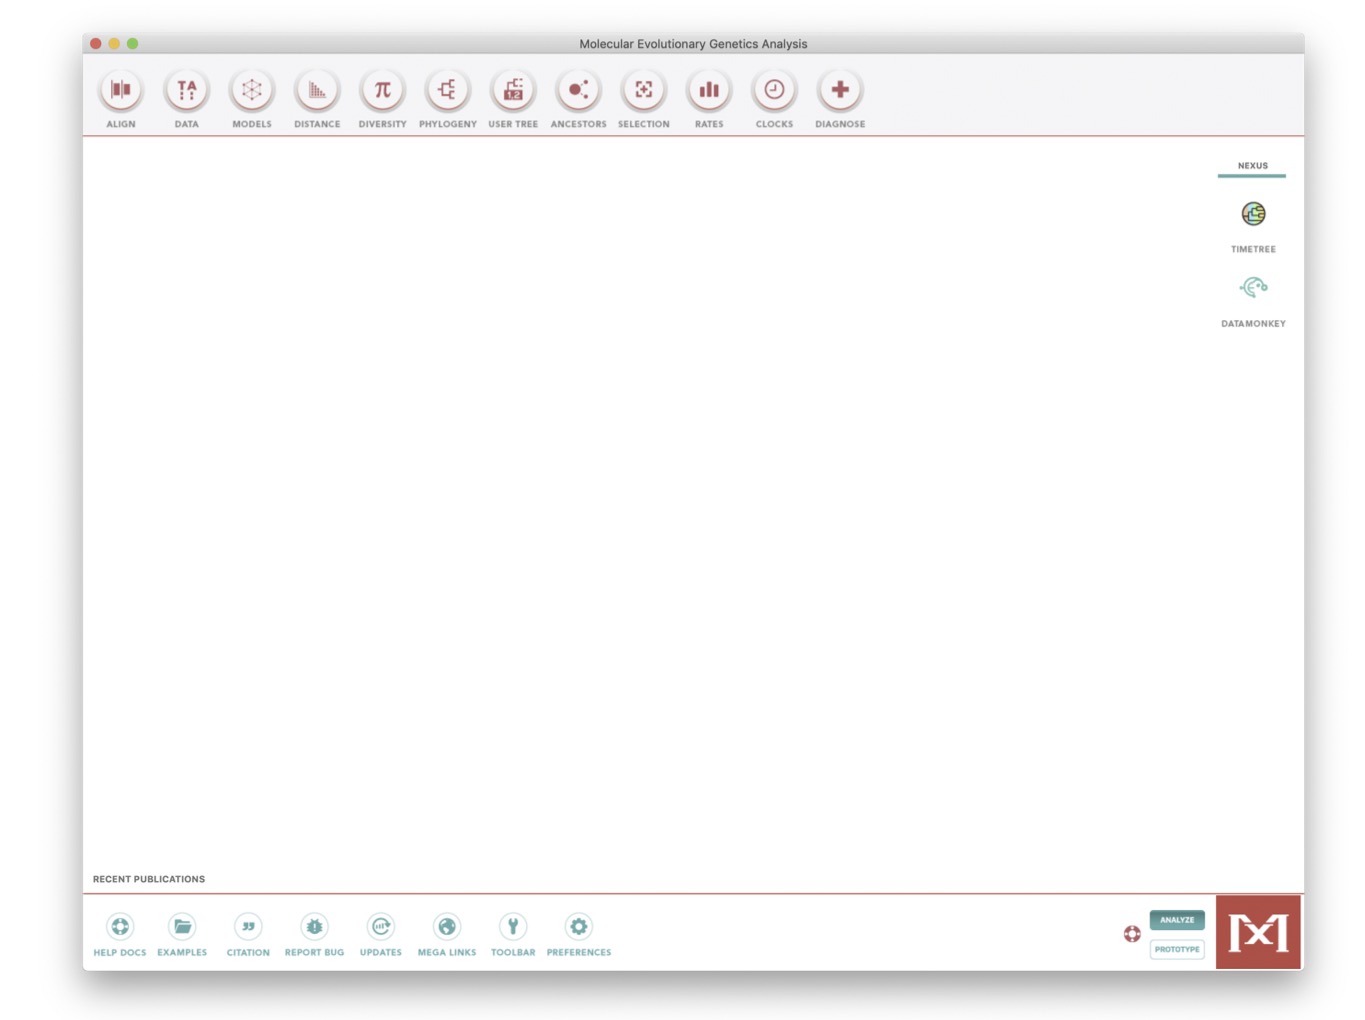
Task: Launch the Phylogeny tree menu
Action: (x=447, y=91)
